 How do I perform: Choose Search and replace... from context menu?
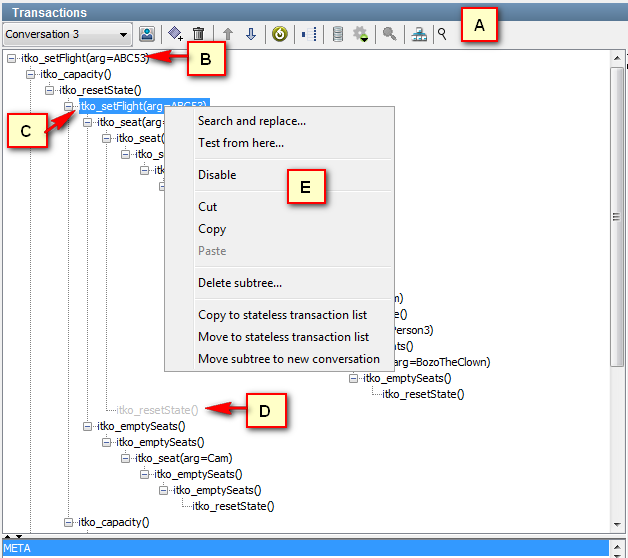(252, 121)
